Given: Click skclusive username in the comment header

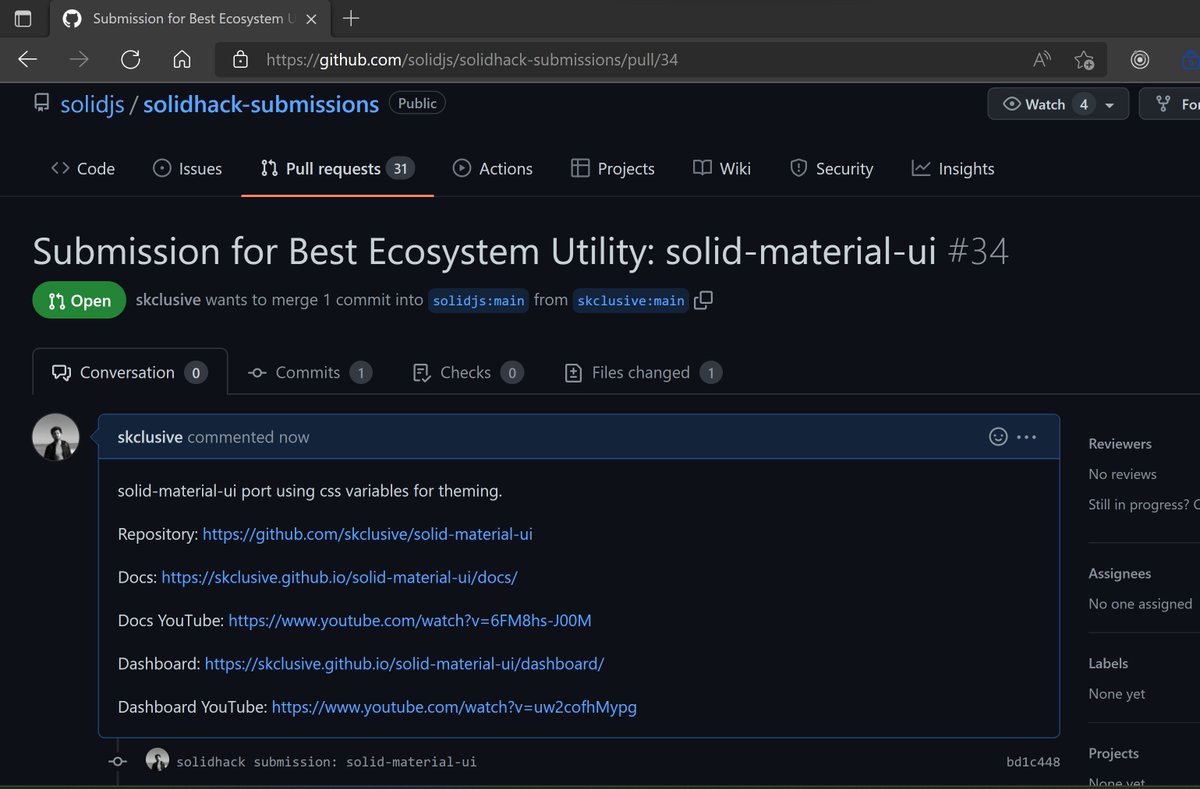Looking at the screenshot, I should click(150, 437).
